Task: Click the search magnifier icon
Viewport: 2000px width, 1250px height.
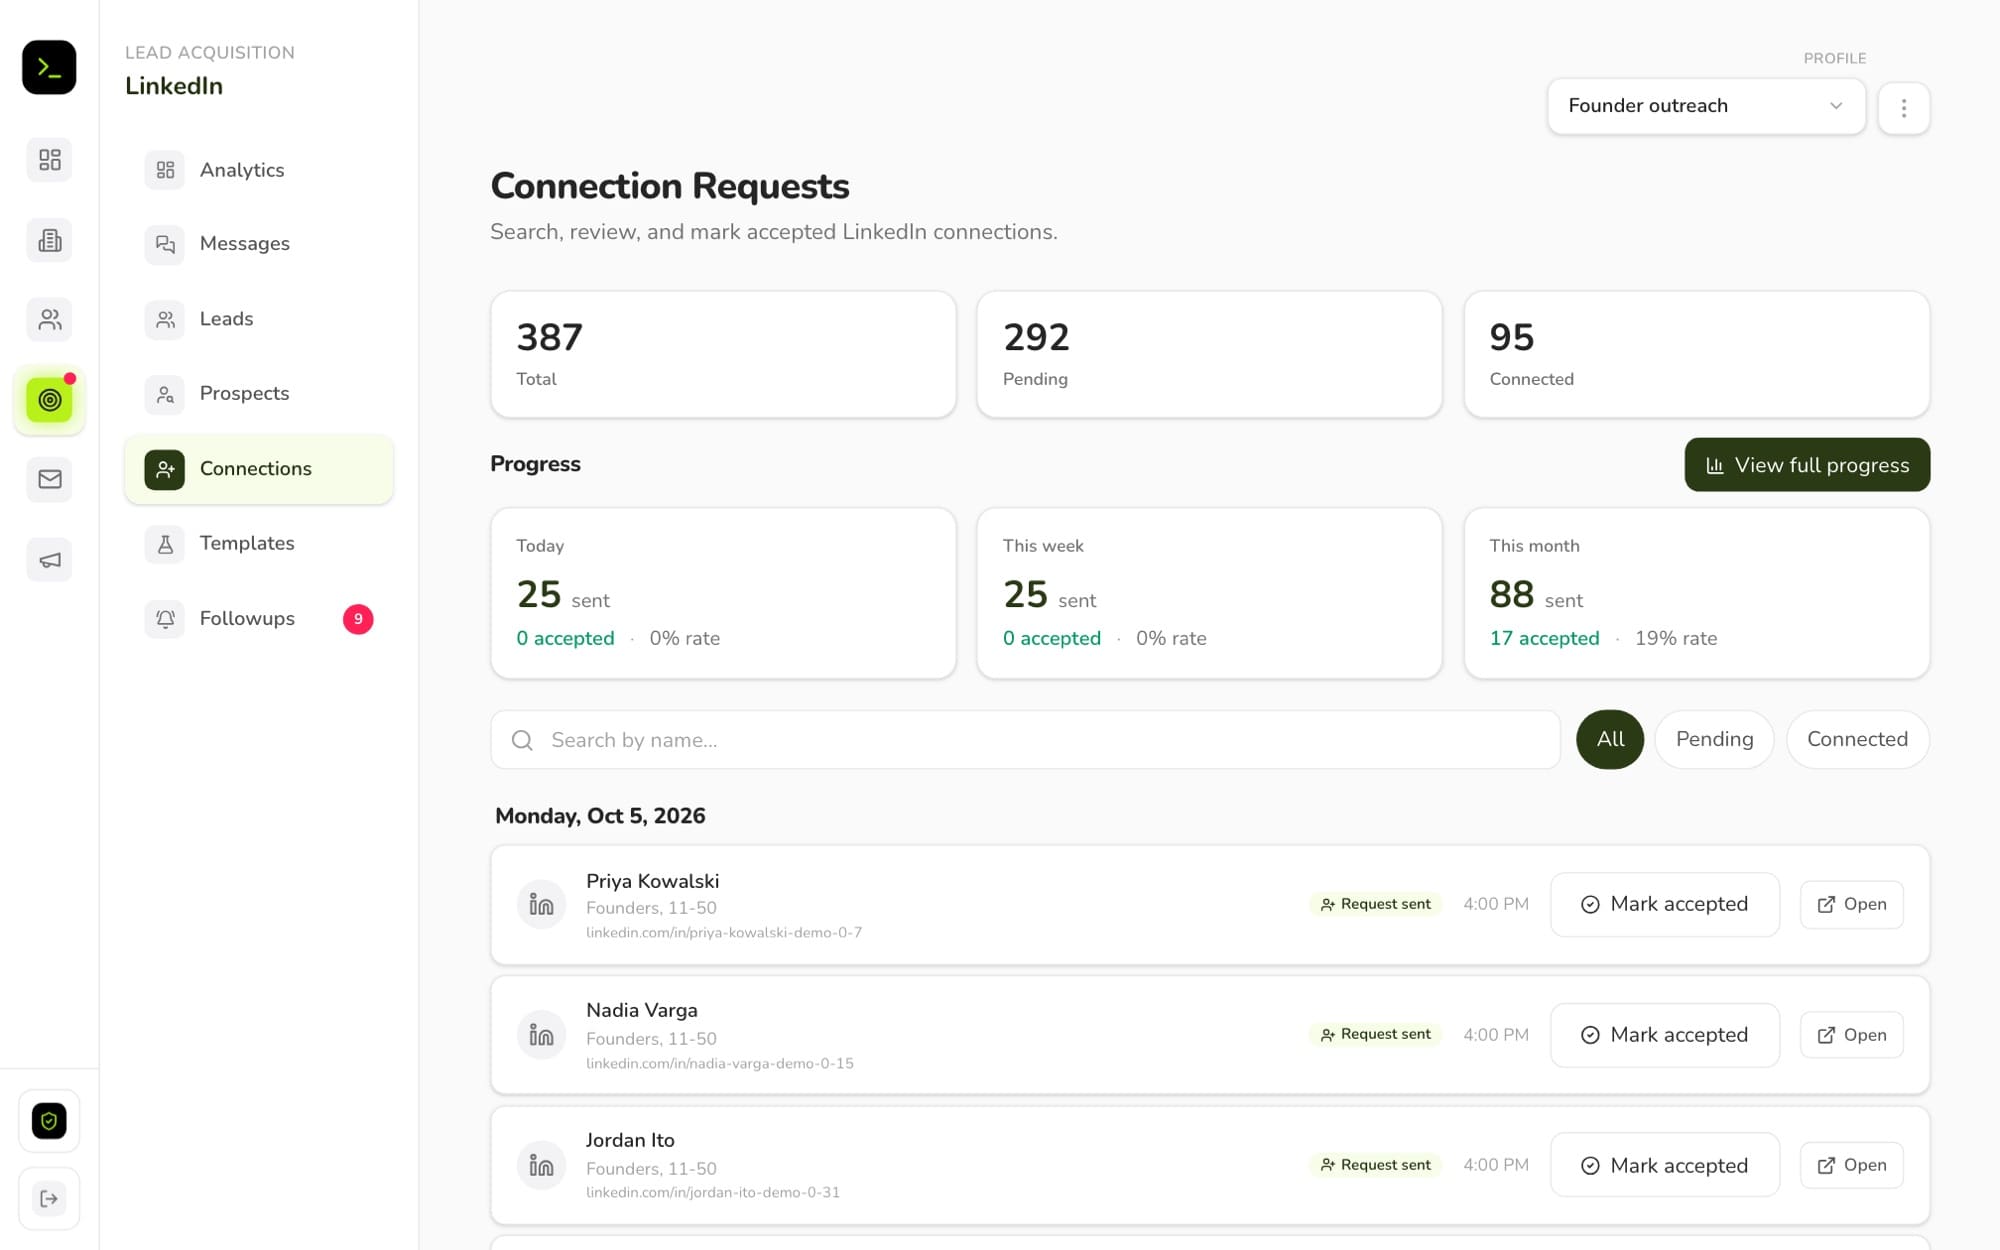Action: click(522, 740)
